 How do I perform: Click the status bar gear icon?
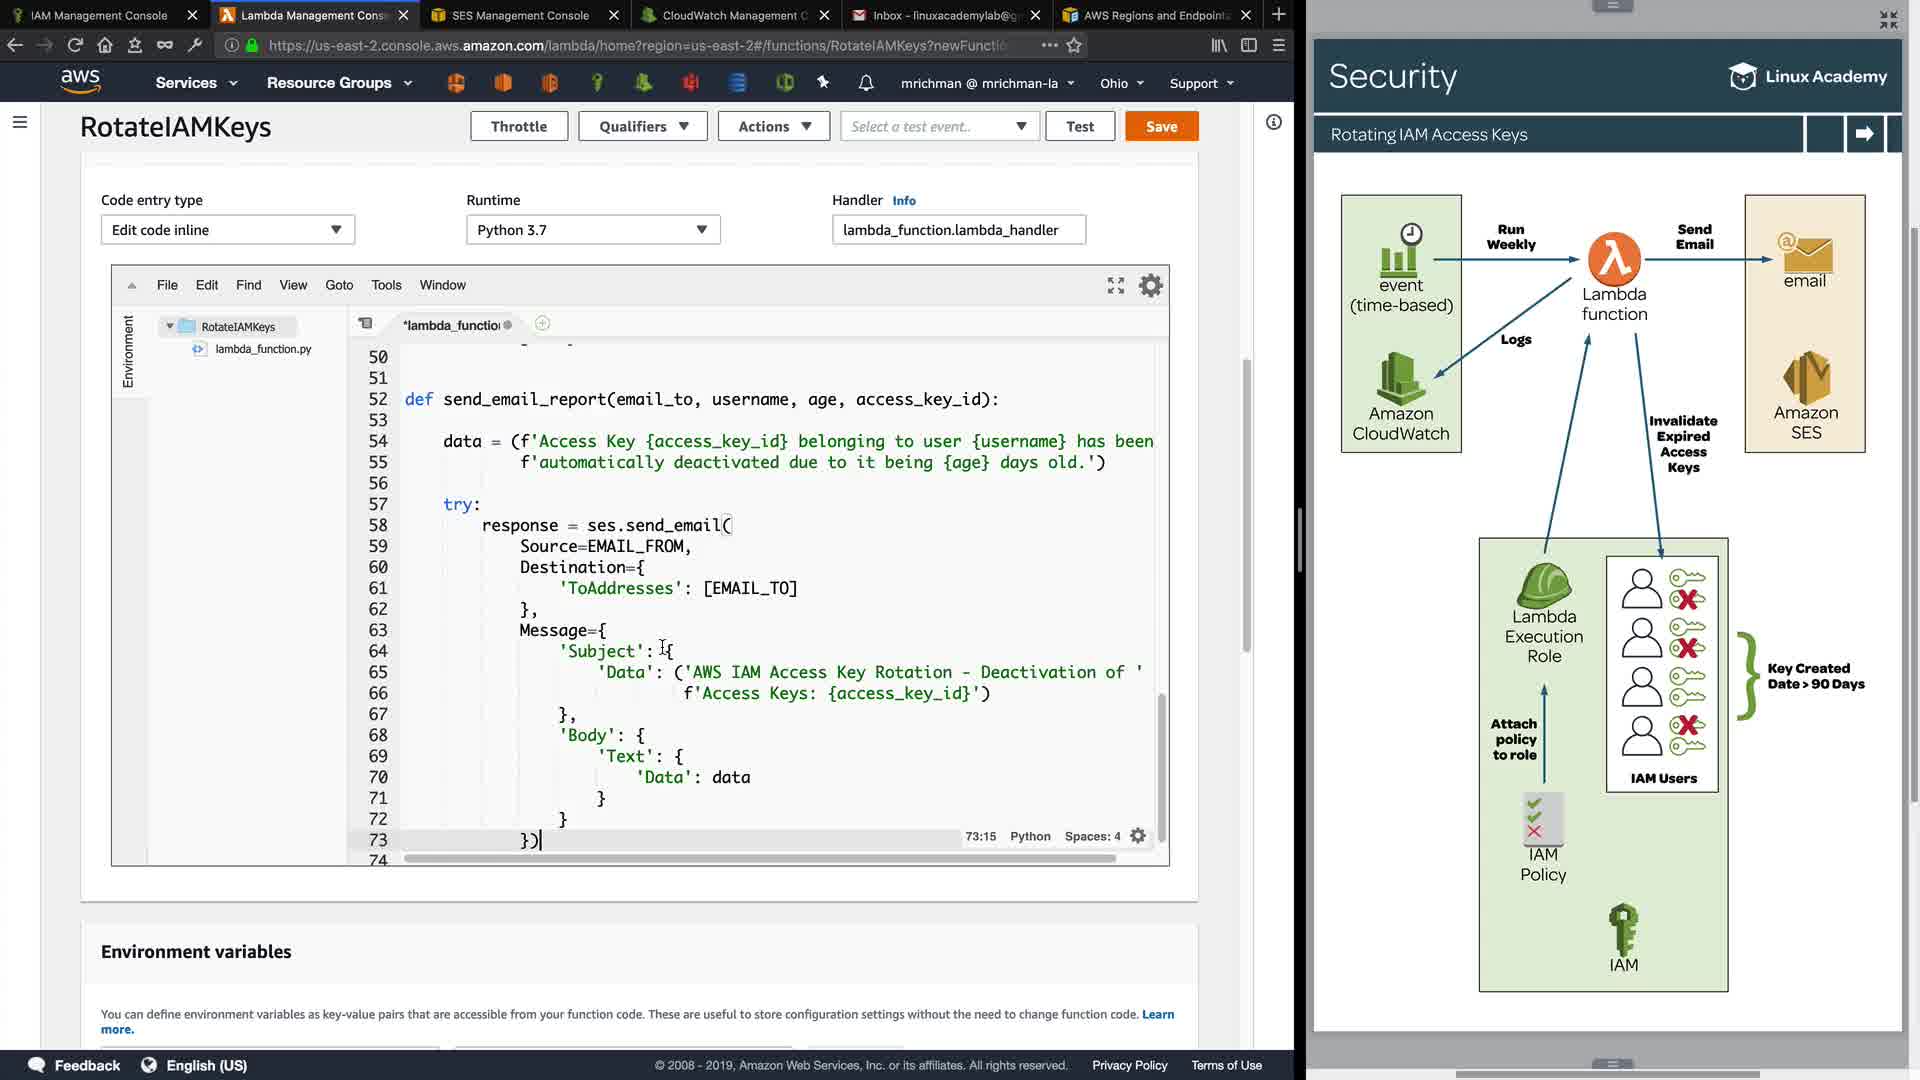click(1138, 836)
